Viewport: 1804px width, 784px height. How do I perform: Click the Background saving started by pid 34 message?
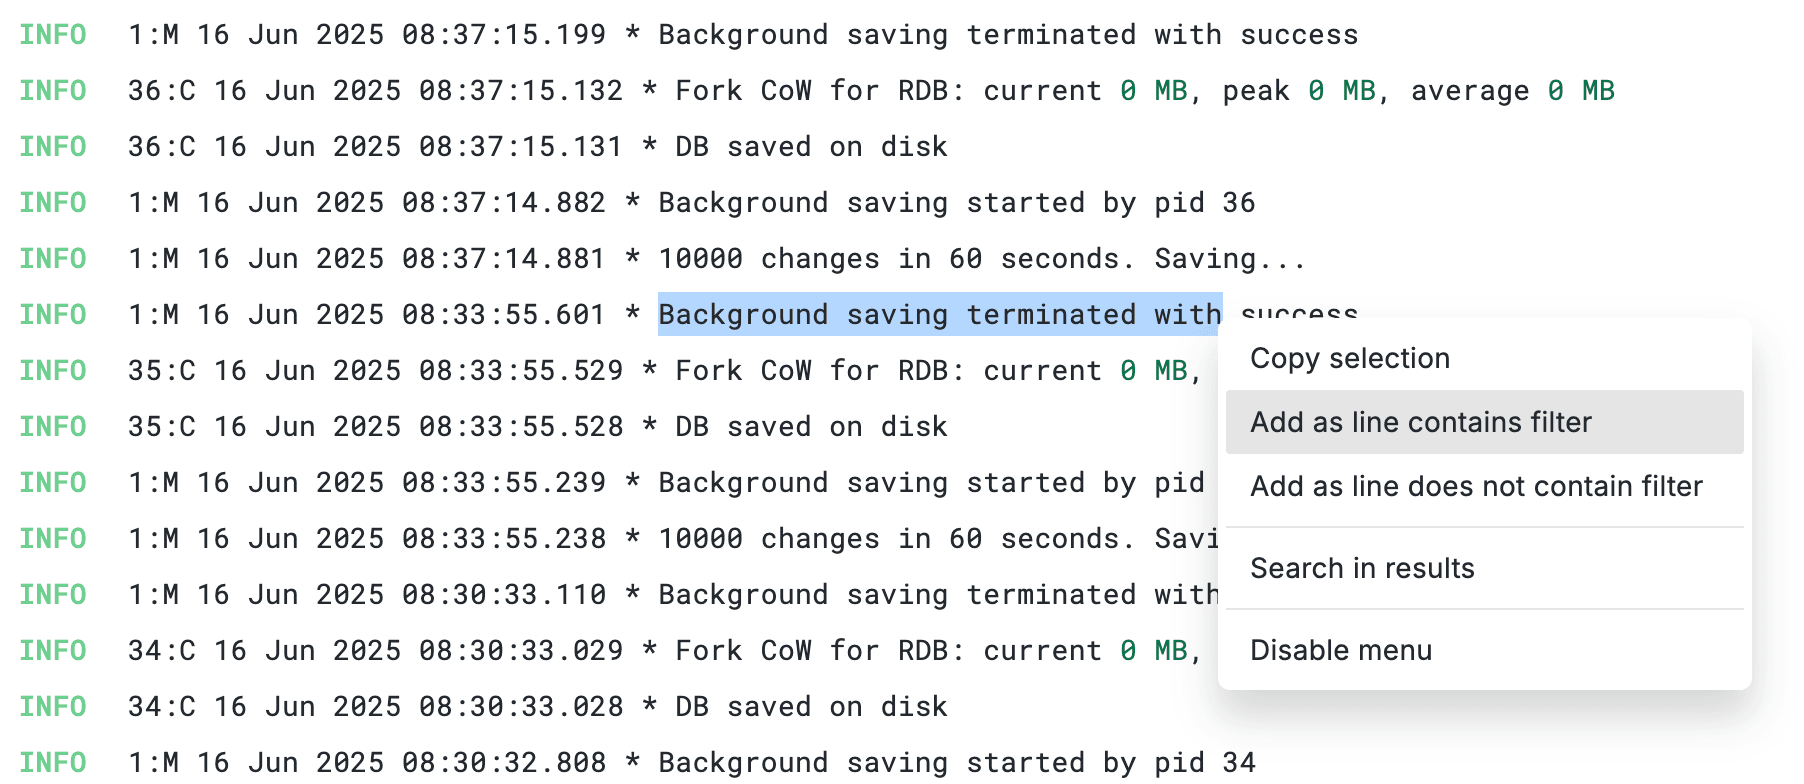click(x=955, y=763)
